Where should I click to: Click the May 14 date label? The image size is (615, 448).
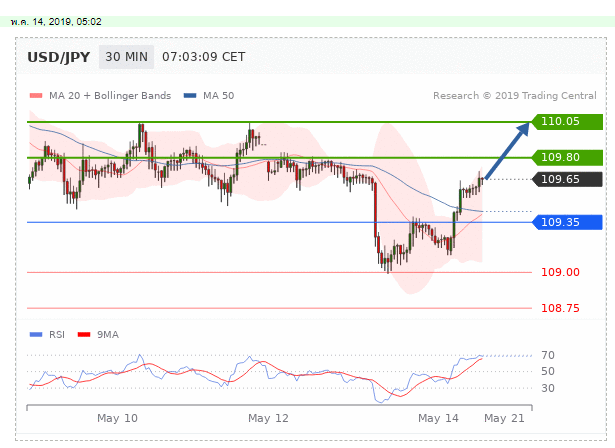[x=438, y=418]
